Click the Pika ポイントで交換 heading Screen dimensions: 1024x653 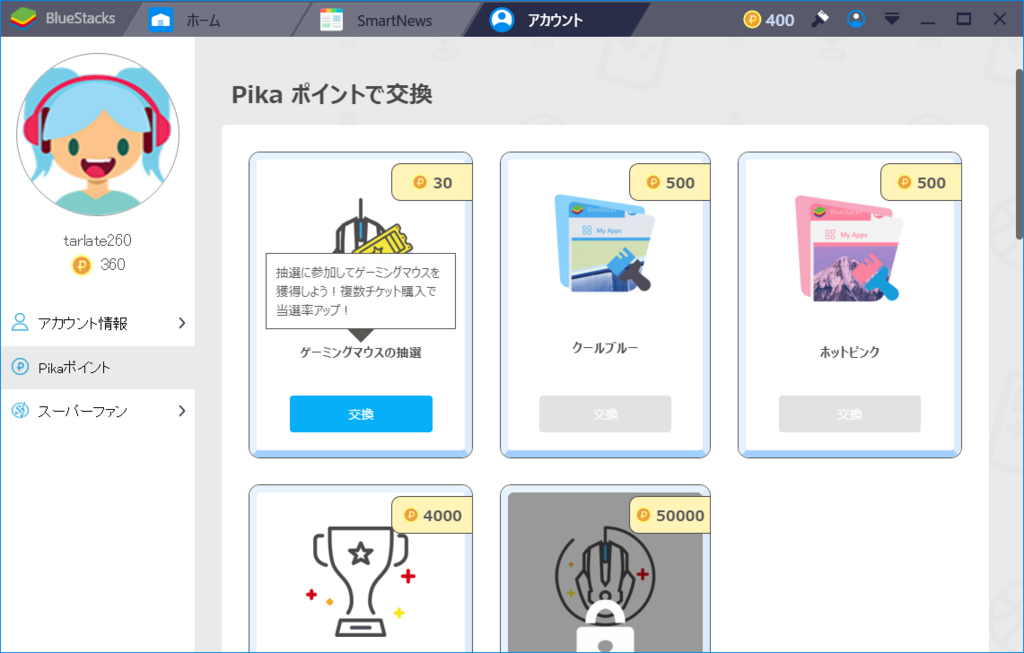point(332,95)
